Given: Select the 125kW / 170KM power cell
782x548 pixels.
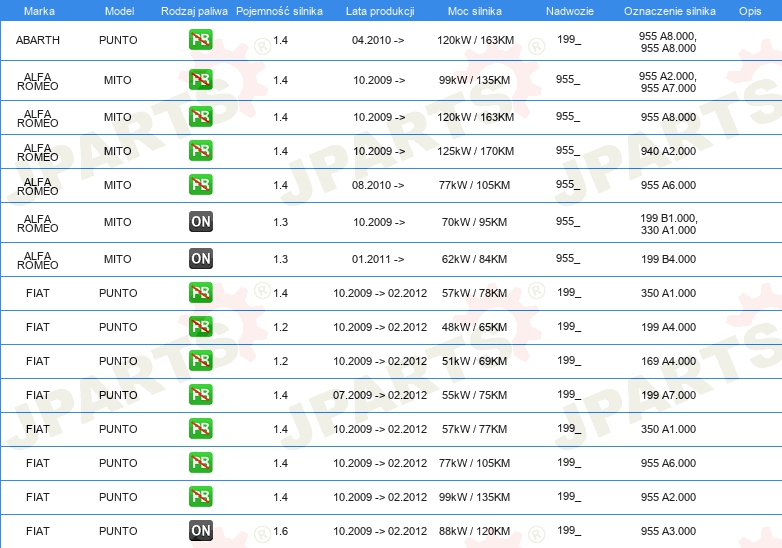Looking at the screenshot, I should [475, 151].
